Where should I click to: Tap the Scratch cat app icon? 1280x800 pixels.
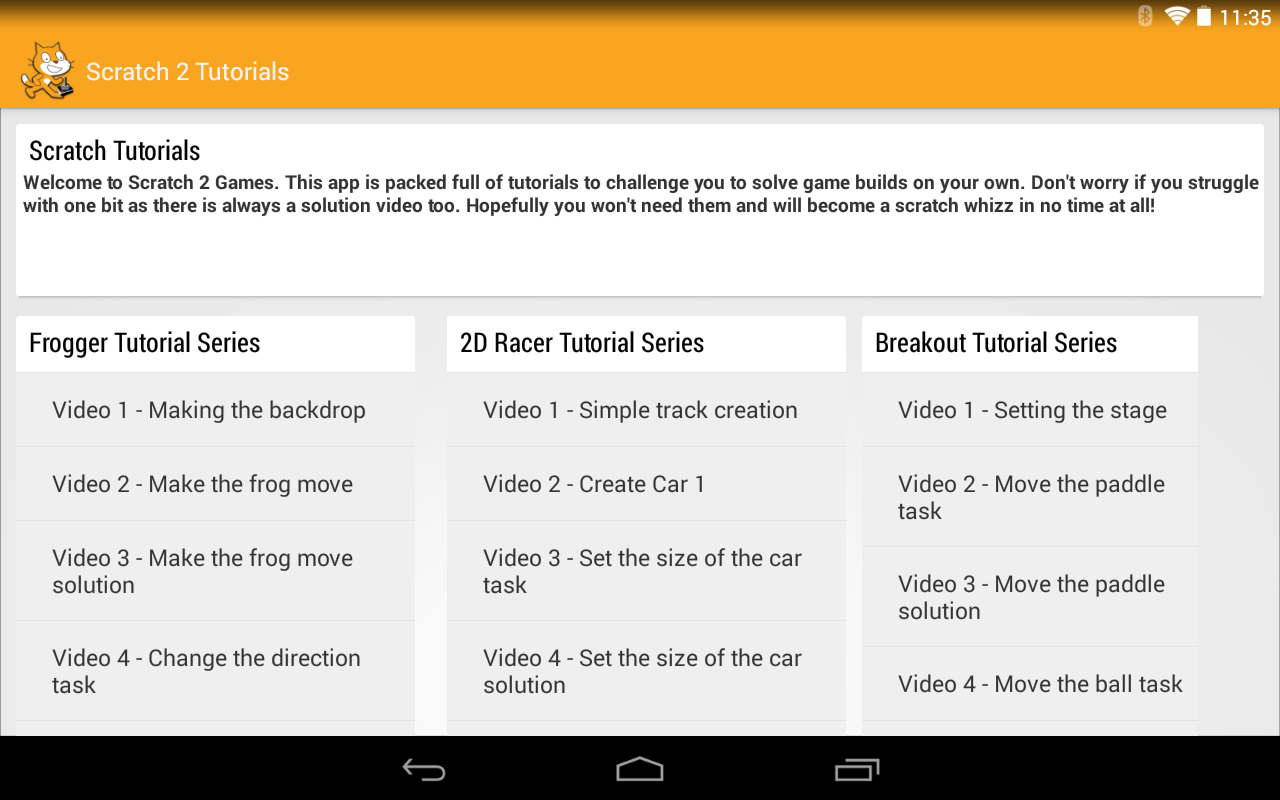pos(48,71)
